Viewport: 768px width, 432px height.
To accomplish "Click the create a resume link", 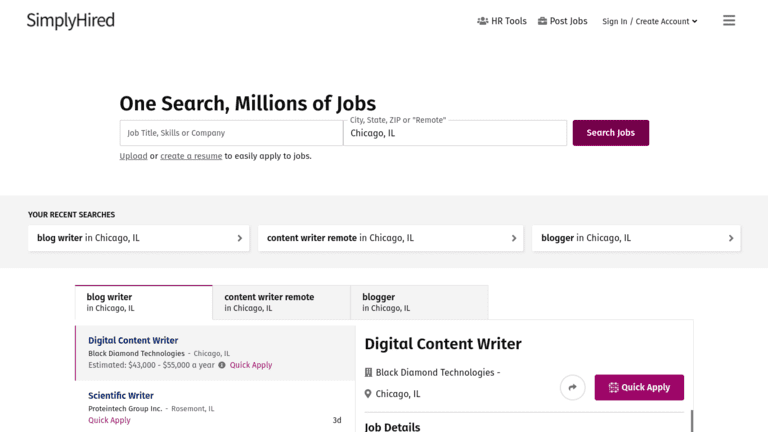I will (x=191, y=156).
